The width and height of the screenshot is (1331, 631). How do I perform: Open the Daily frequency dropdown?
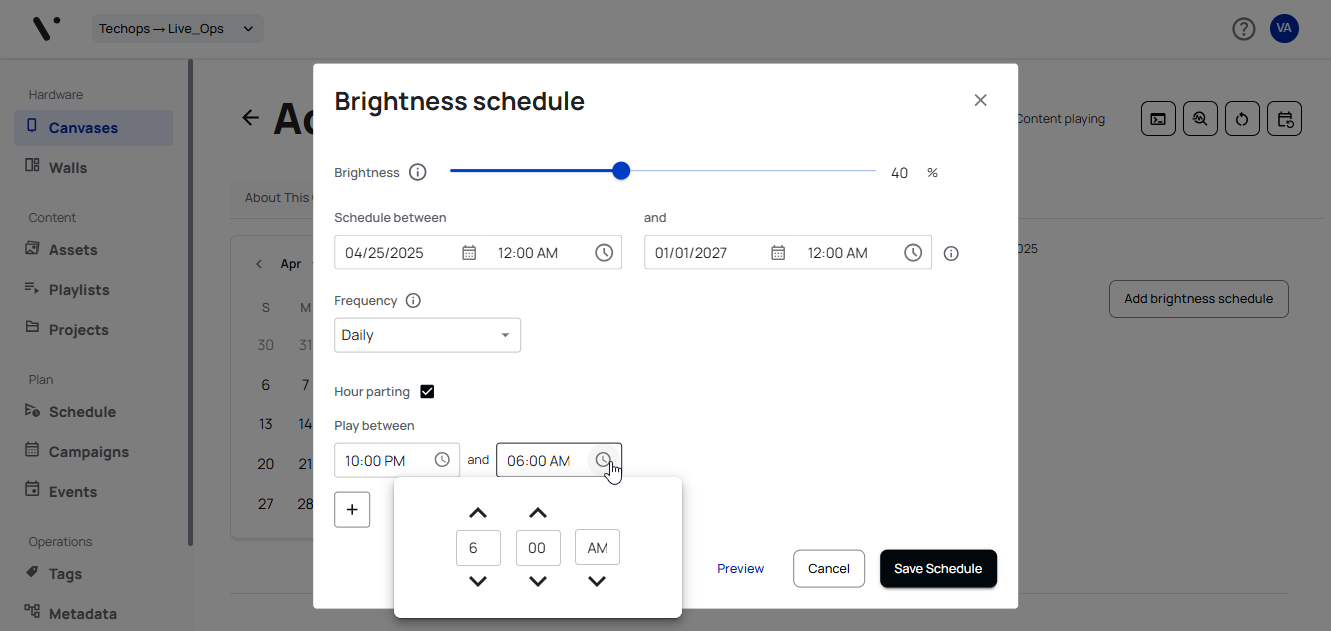pyautogui.click(x=427, y=335)
